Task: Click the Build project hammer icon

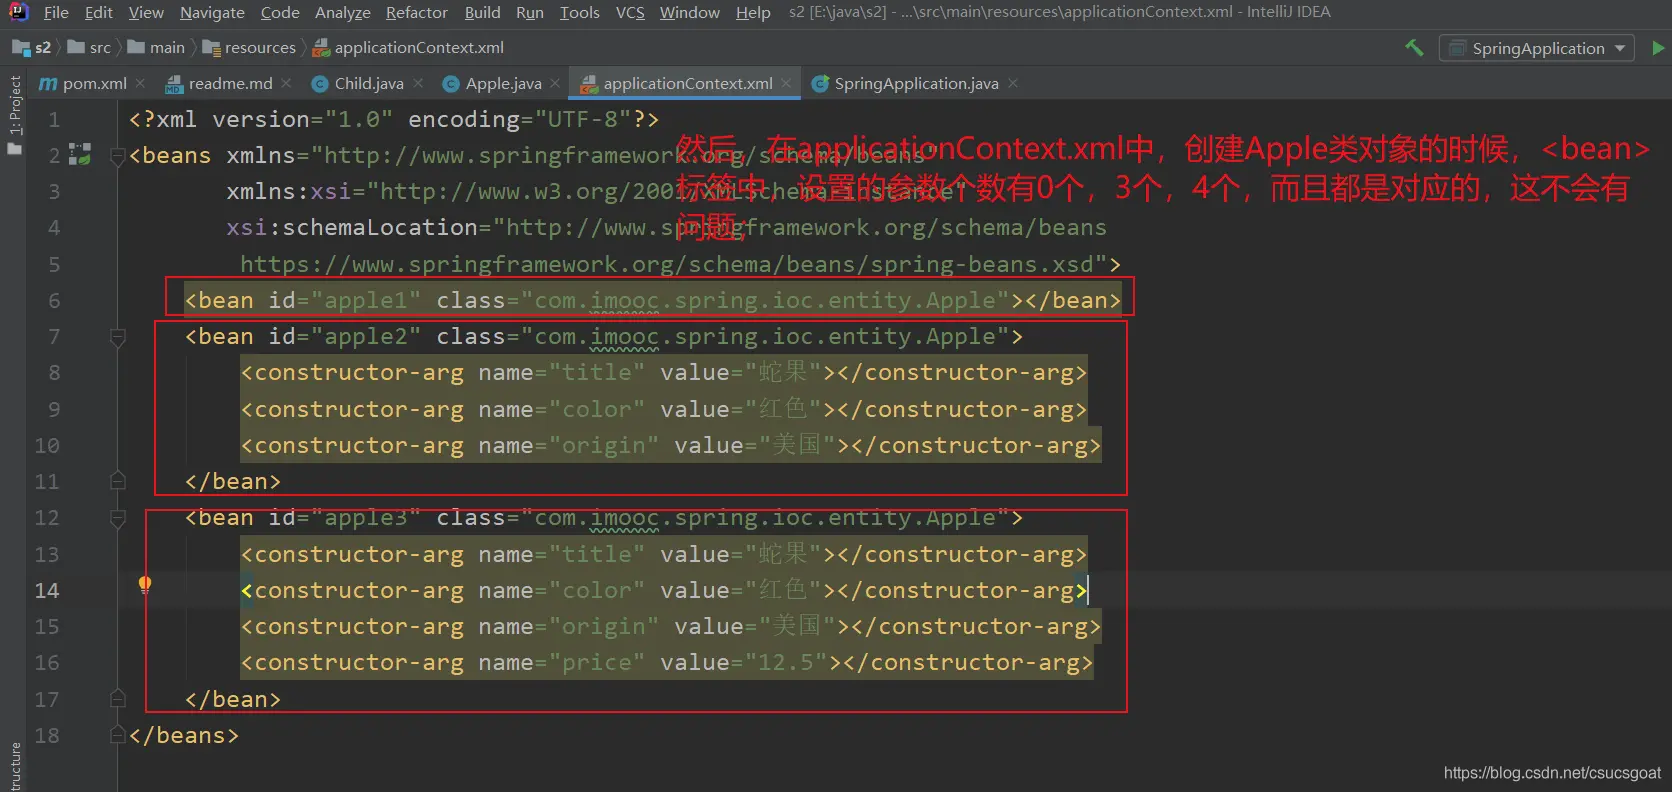Action: [1414, 48]
